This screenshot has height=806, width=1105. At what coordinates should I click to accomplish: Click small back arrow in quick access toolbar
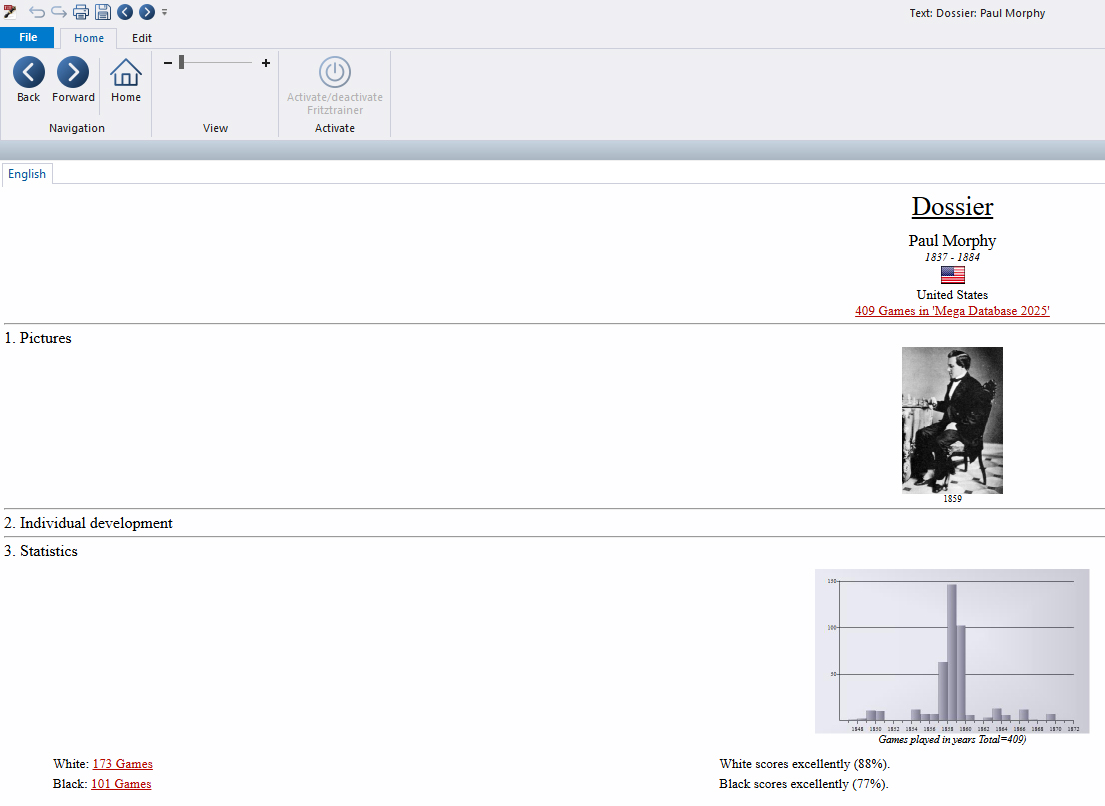point(125,12)
